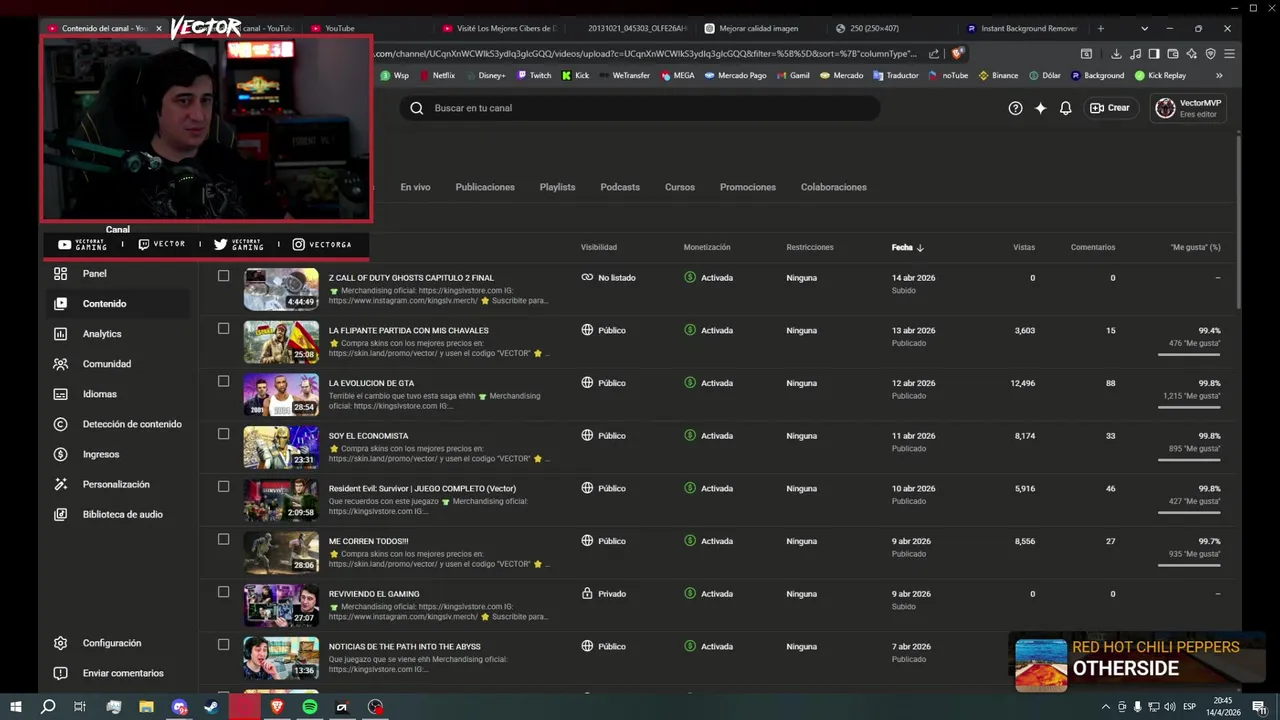Sort by Fecha column arrow
The width and height of the screenshot is (1280, 720).
[x=920, y=248]
